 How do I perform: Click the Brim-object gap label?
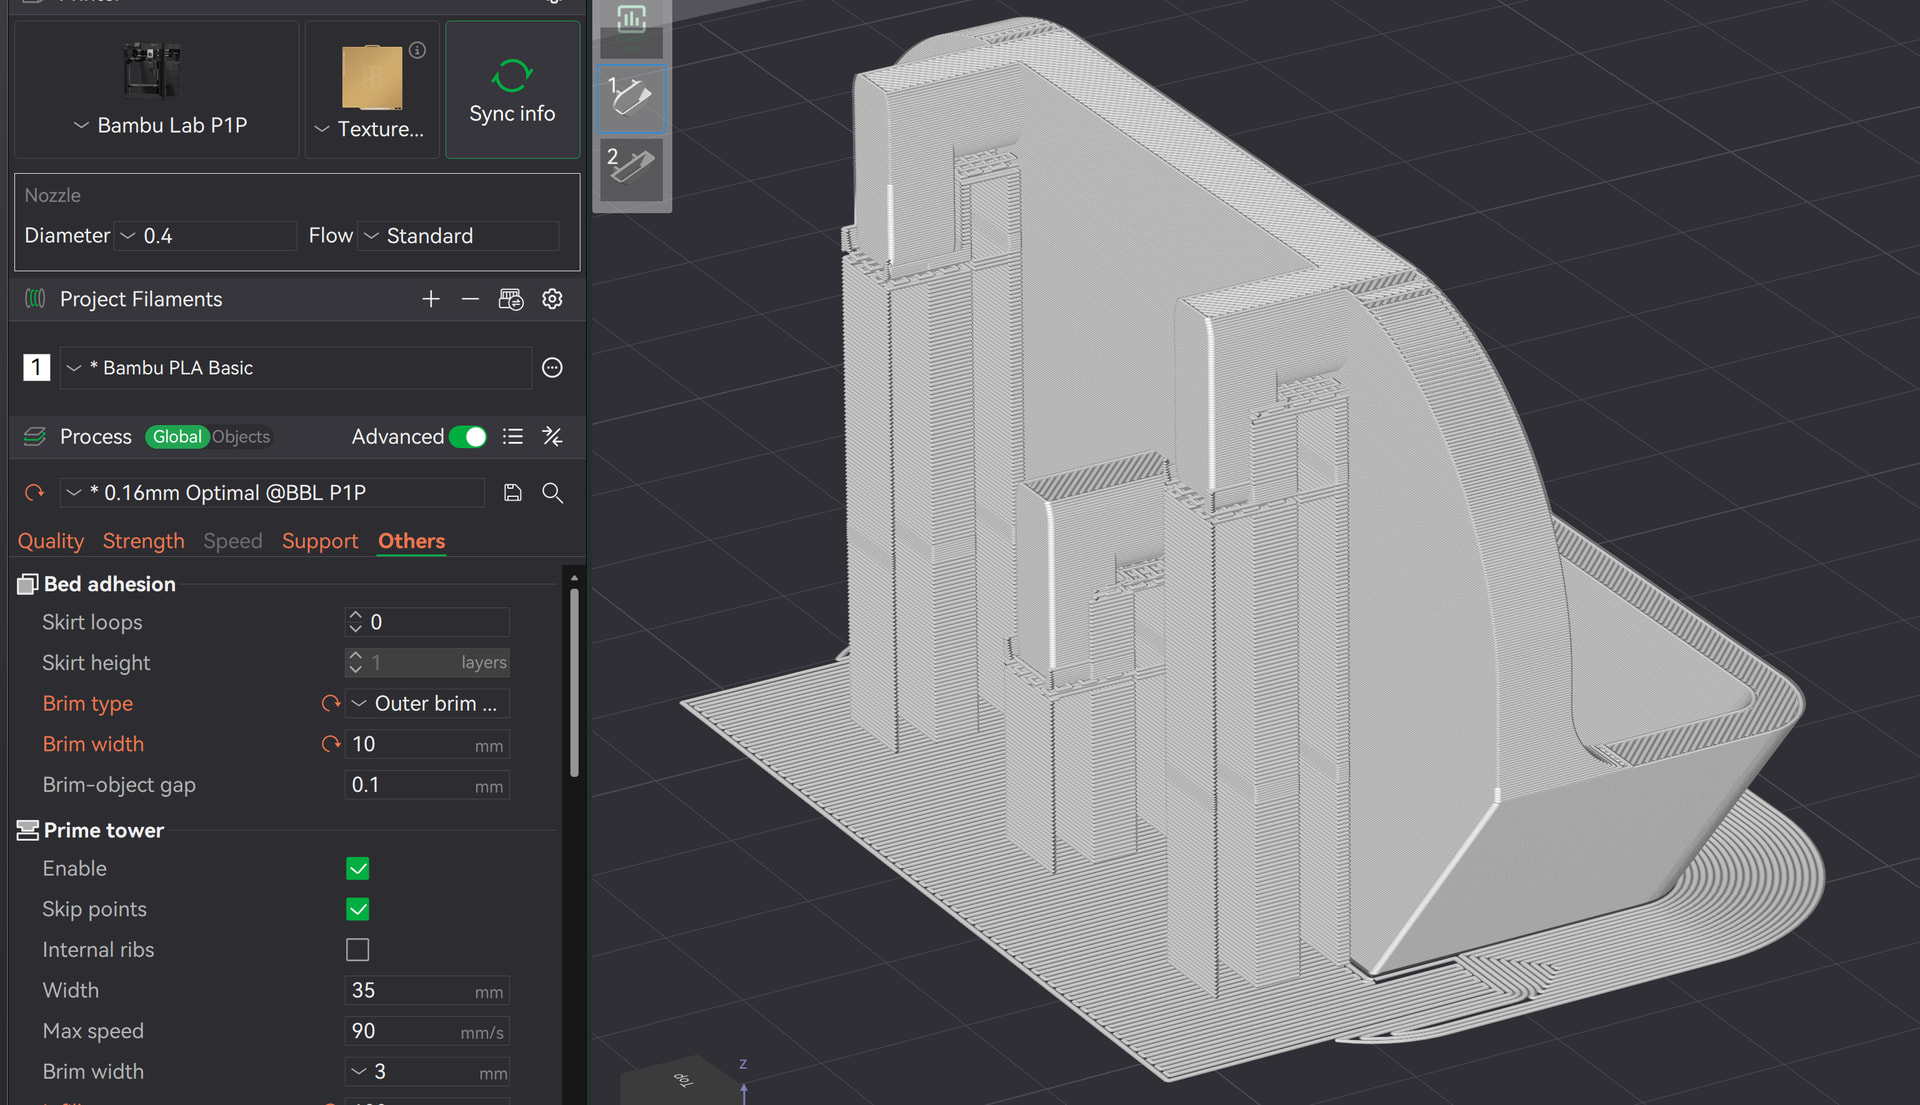pyautogui.click(x=119, y=785)
